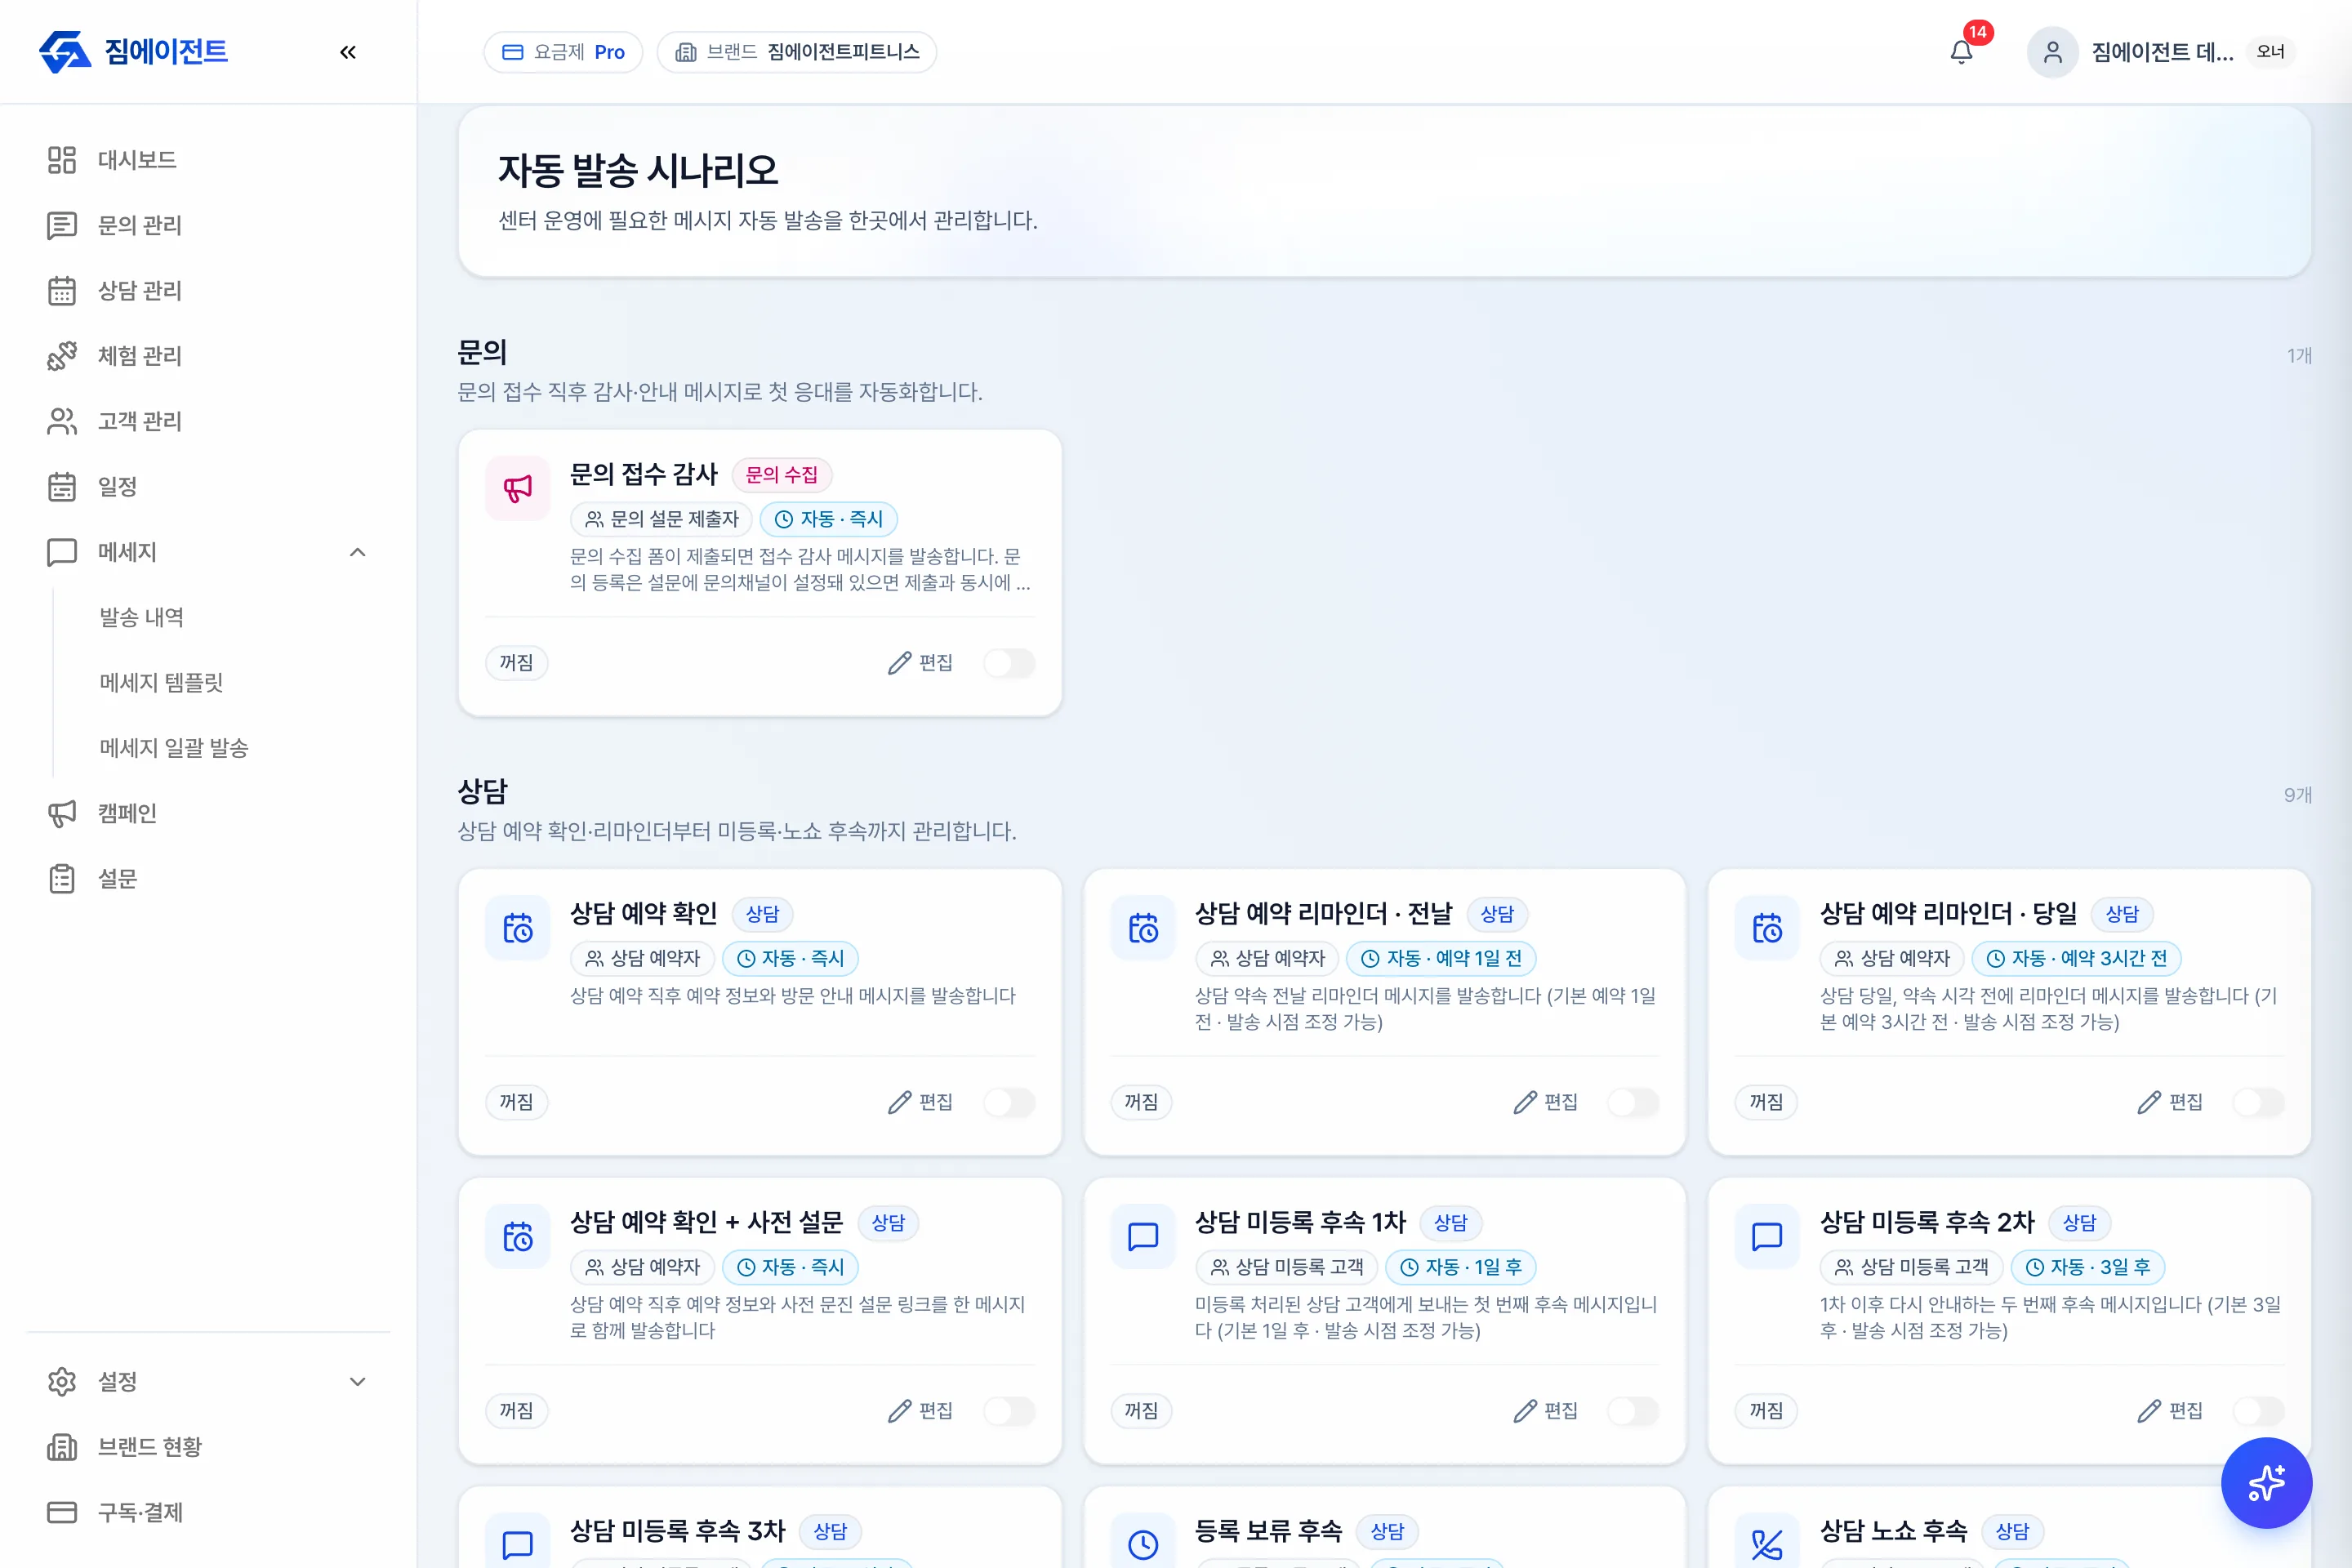Image resolution: width=2352 pixels, height=1568 pixels.
Task: Turn on 상담 예약 리마인더 · 당일 switch
Action: [x=2258, y=1102]
